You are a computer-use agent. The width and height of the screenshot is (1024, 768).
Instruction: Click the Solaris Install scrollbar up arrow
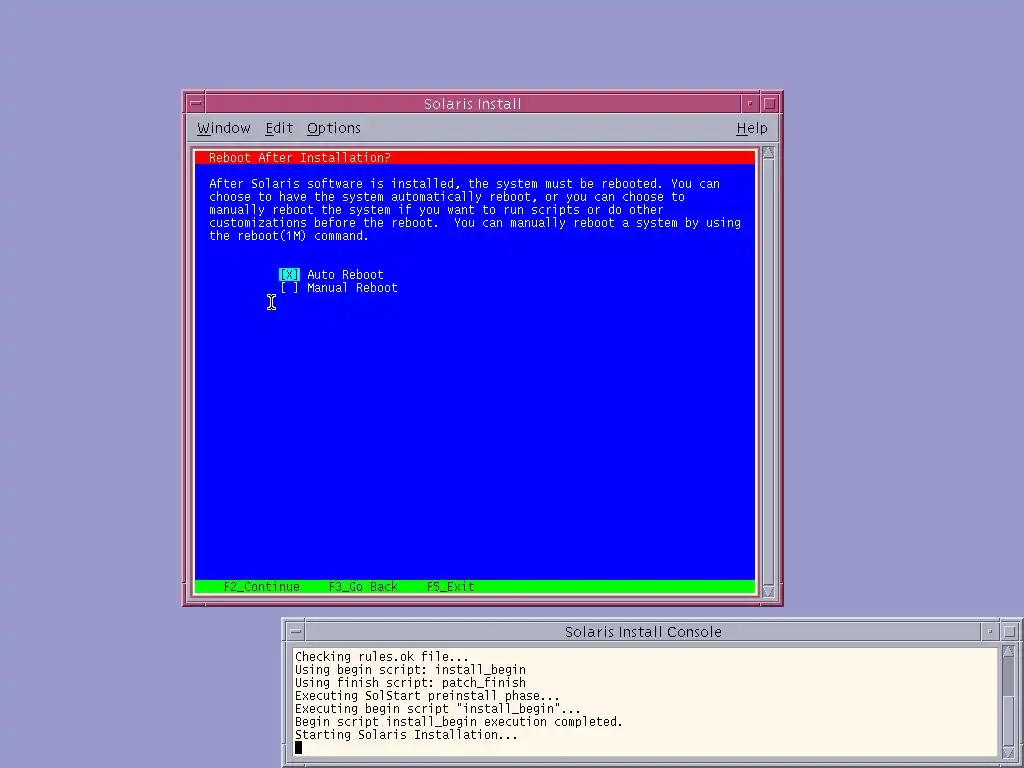click(x=768, y=153)
